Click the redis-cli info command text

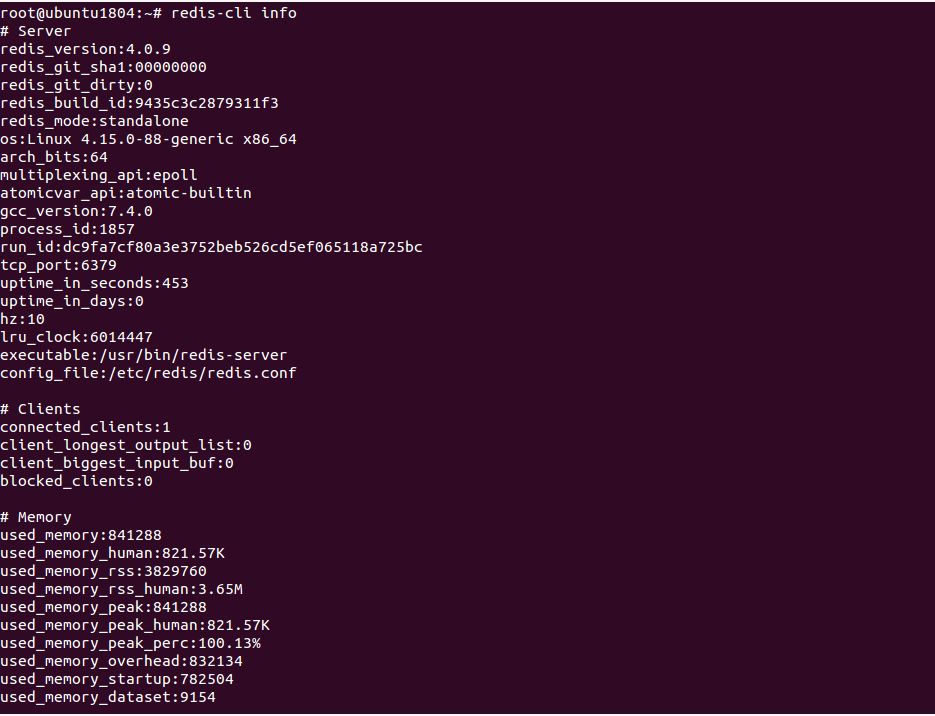click(x=234, y=13)
